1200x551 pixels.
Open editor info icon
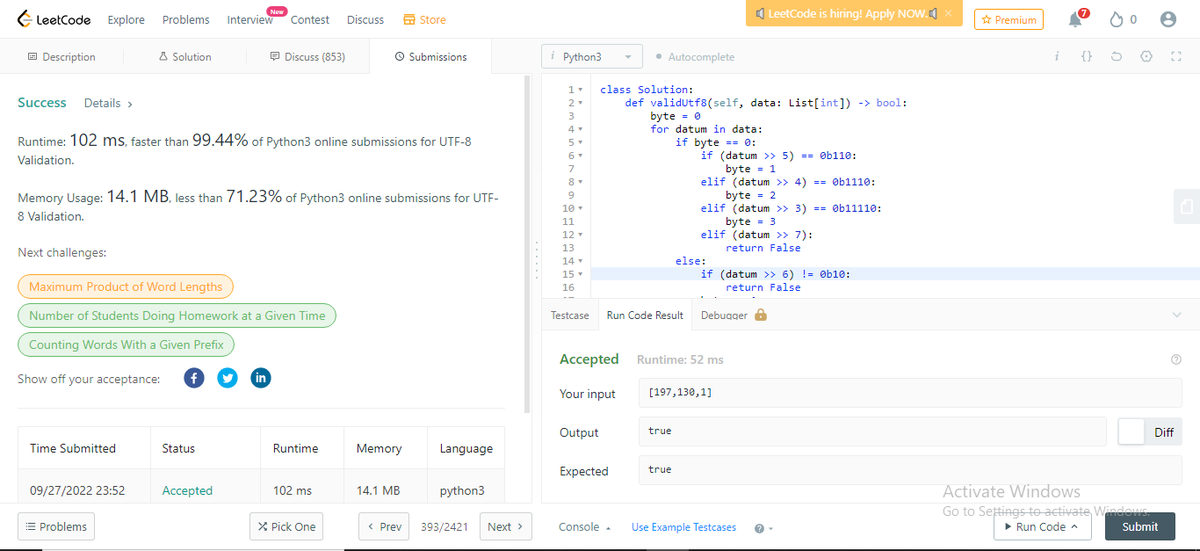[1056, 57]
